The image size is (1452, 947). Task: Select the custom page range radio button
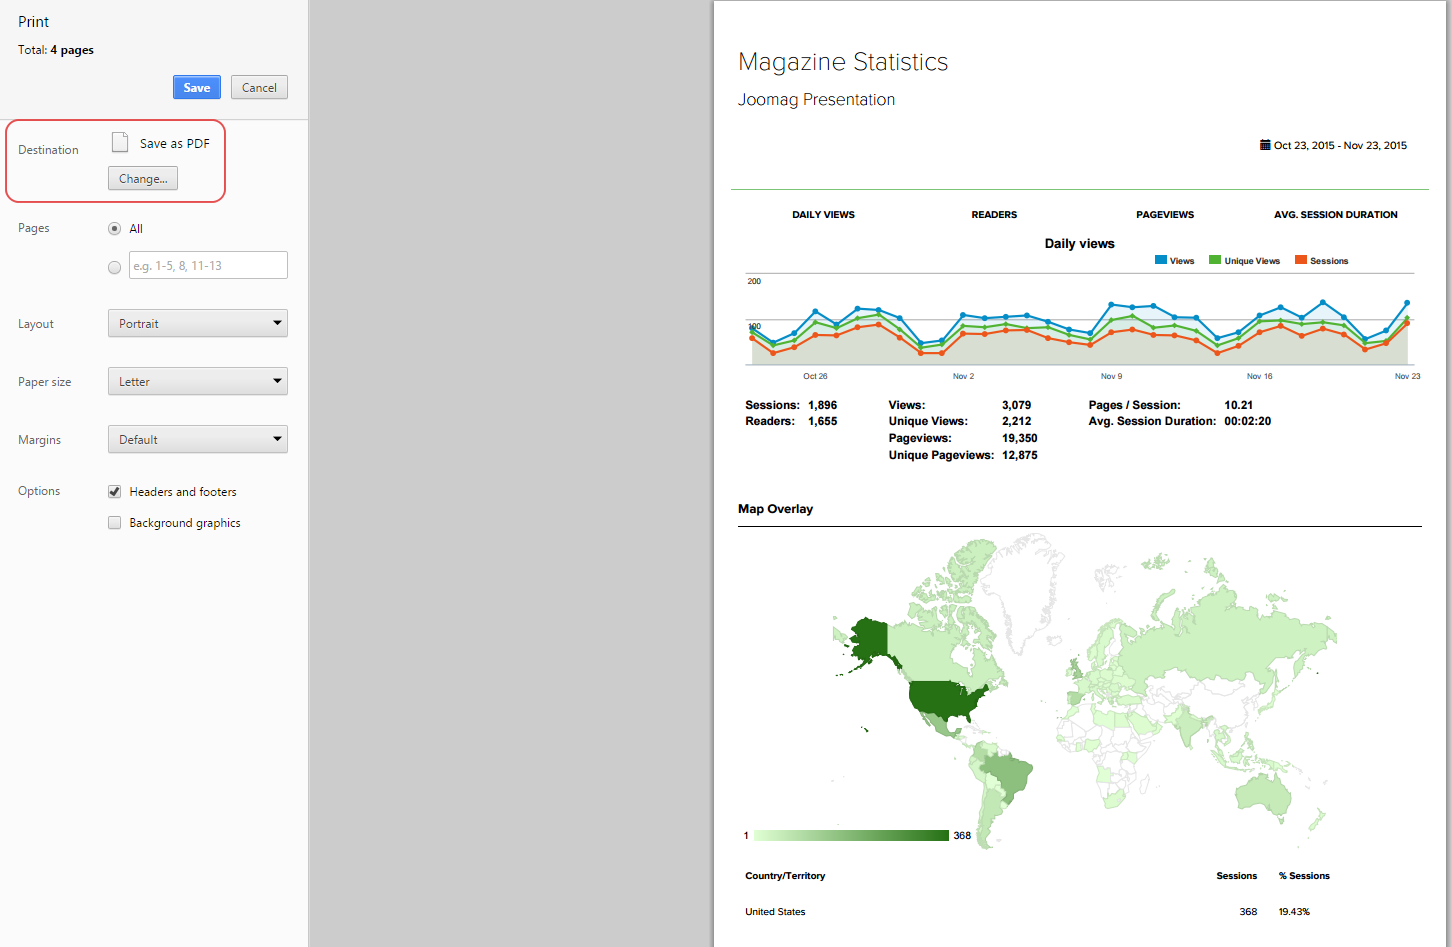coord(114,267)
